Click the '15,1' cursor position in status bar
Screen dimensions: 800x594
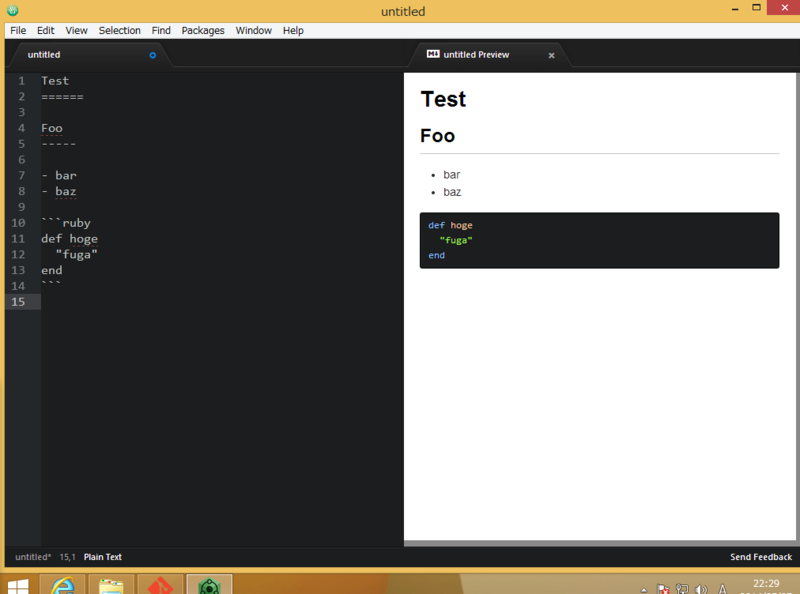coord(67,557)
